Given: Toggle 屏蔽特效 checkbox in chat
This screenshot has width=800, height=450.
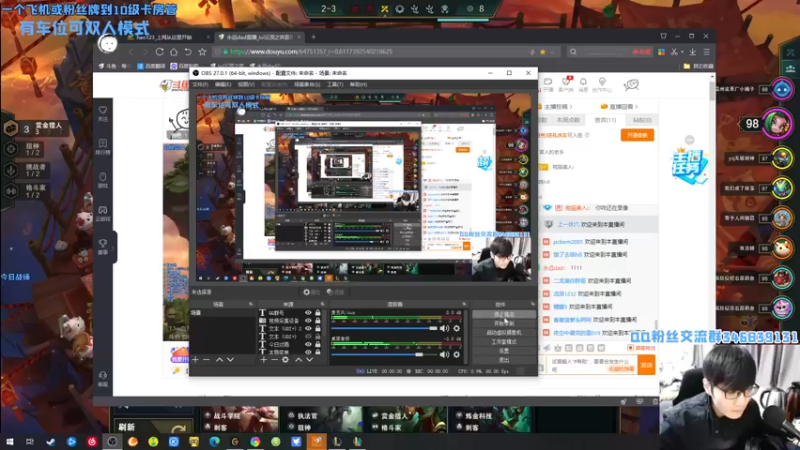Looking at the screenshot, I should [x=631, y=348].
